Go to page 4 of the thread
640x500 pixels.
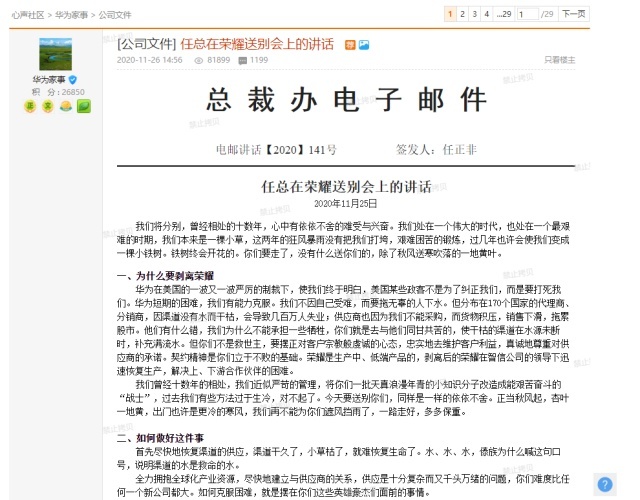click(486, 14)
